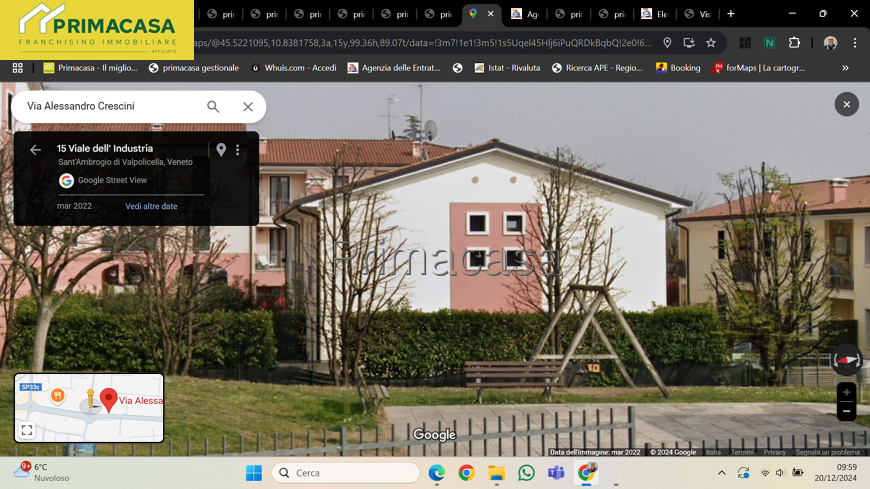Screen dimensions: 870x489
Task: Switch to the Ele tab
Action: click(x=655, y=14)
